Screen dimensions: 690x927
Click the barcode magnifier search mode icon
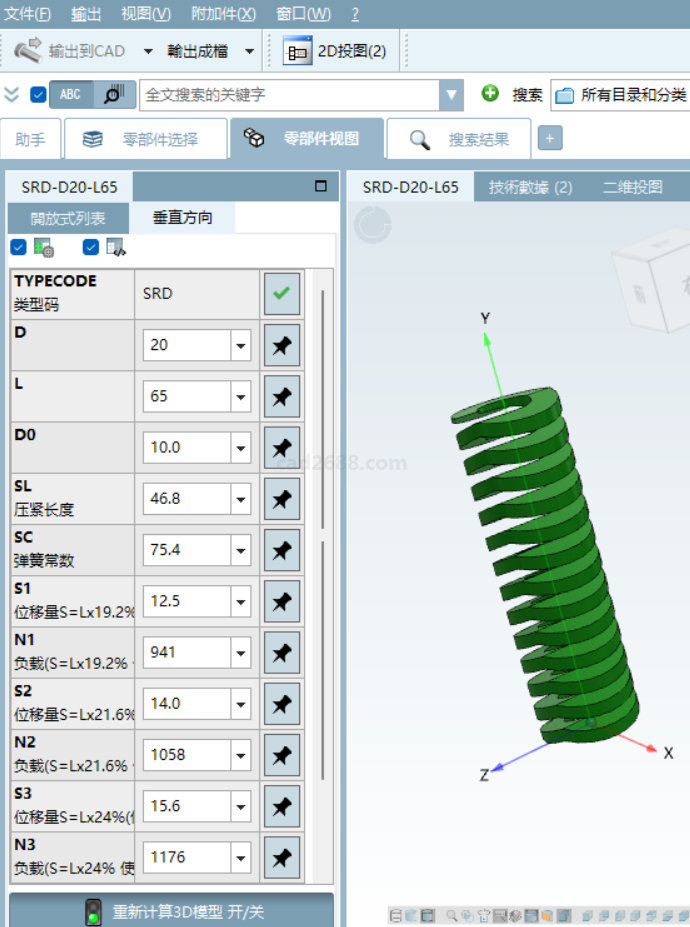(x=114, y=94)
